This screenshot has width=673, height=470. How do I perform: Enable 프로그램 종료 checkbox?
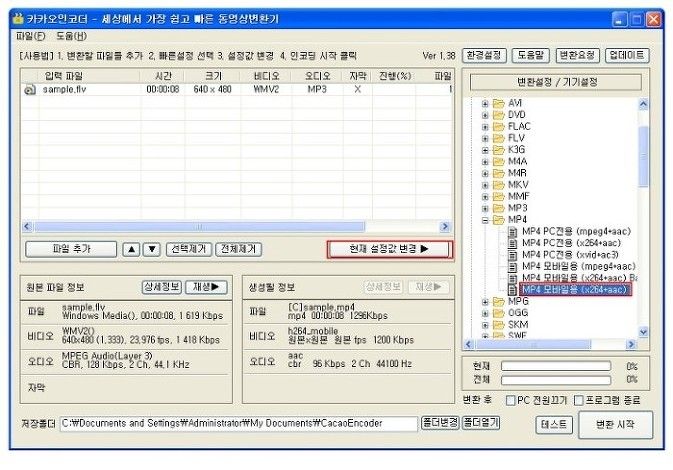pos(579,400)
